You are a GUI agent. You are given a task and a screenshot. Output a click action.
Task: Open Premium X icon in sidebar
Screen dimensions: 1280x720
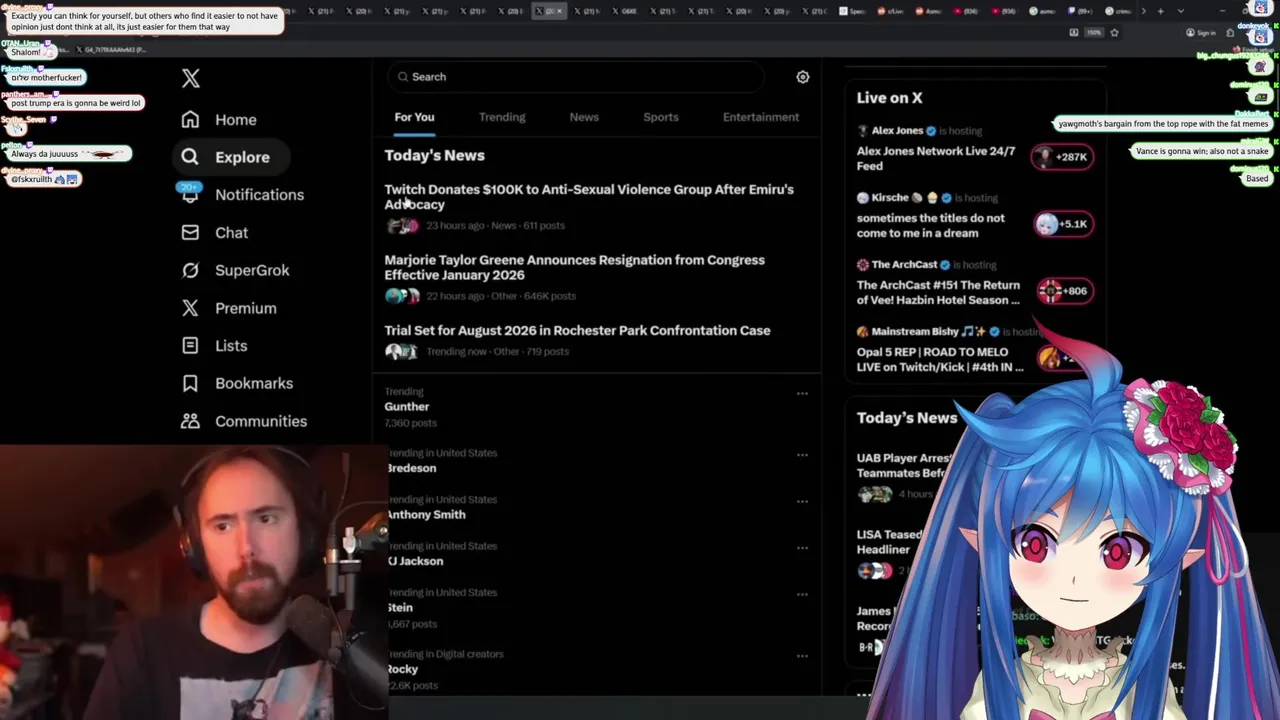[190, 308]
